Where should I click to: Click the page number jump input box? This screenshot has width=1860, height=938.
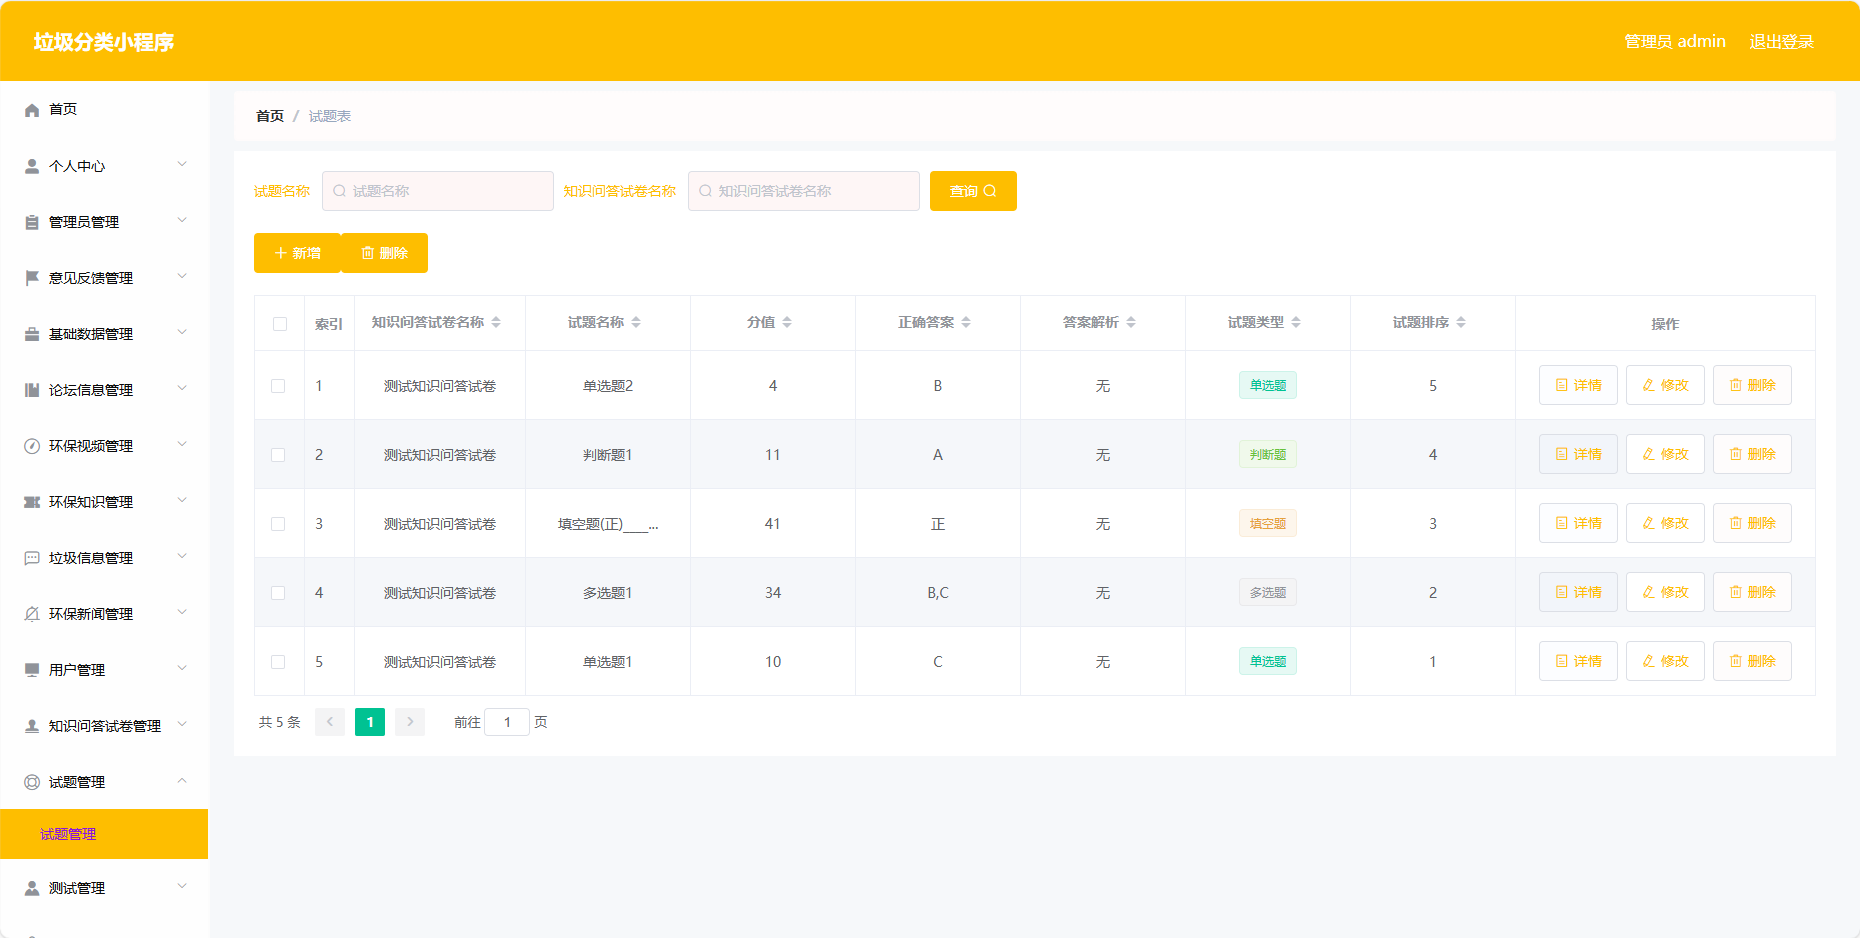tap(507, 722)
